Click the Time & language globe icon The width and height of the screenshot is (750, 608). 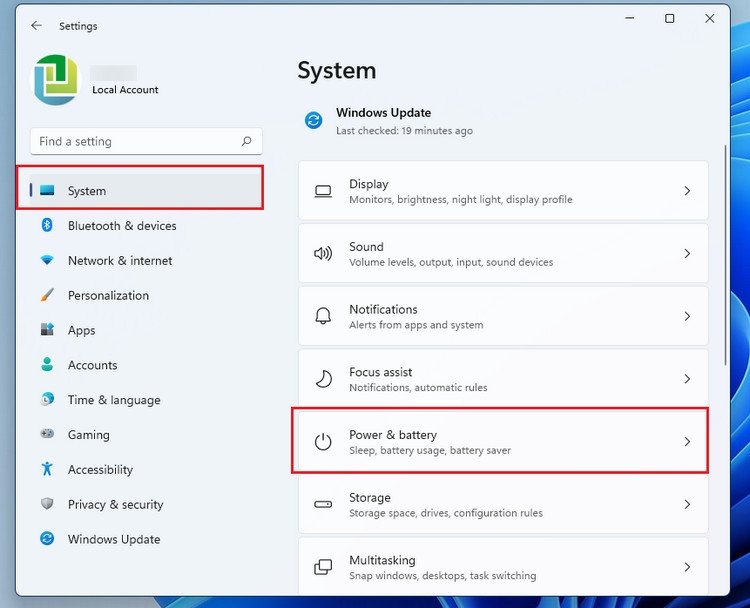point(47,399)
